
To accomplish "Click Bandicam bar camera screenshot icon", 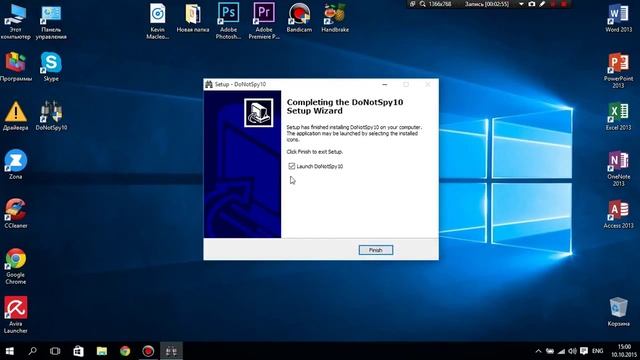I will [x=531, y=4].
